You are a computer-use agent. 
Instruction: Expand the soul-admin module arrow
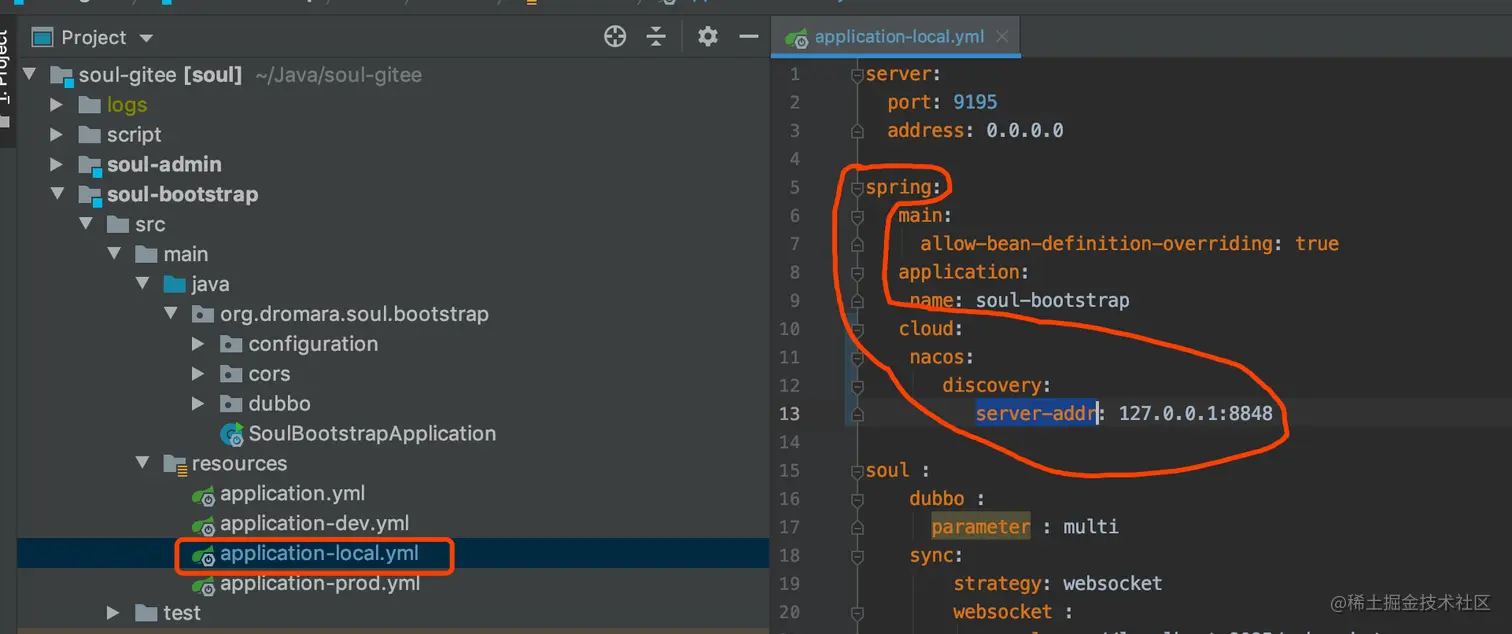pyautogui.click(x=56, y=165)
